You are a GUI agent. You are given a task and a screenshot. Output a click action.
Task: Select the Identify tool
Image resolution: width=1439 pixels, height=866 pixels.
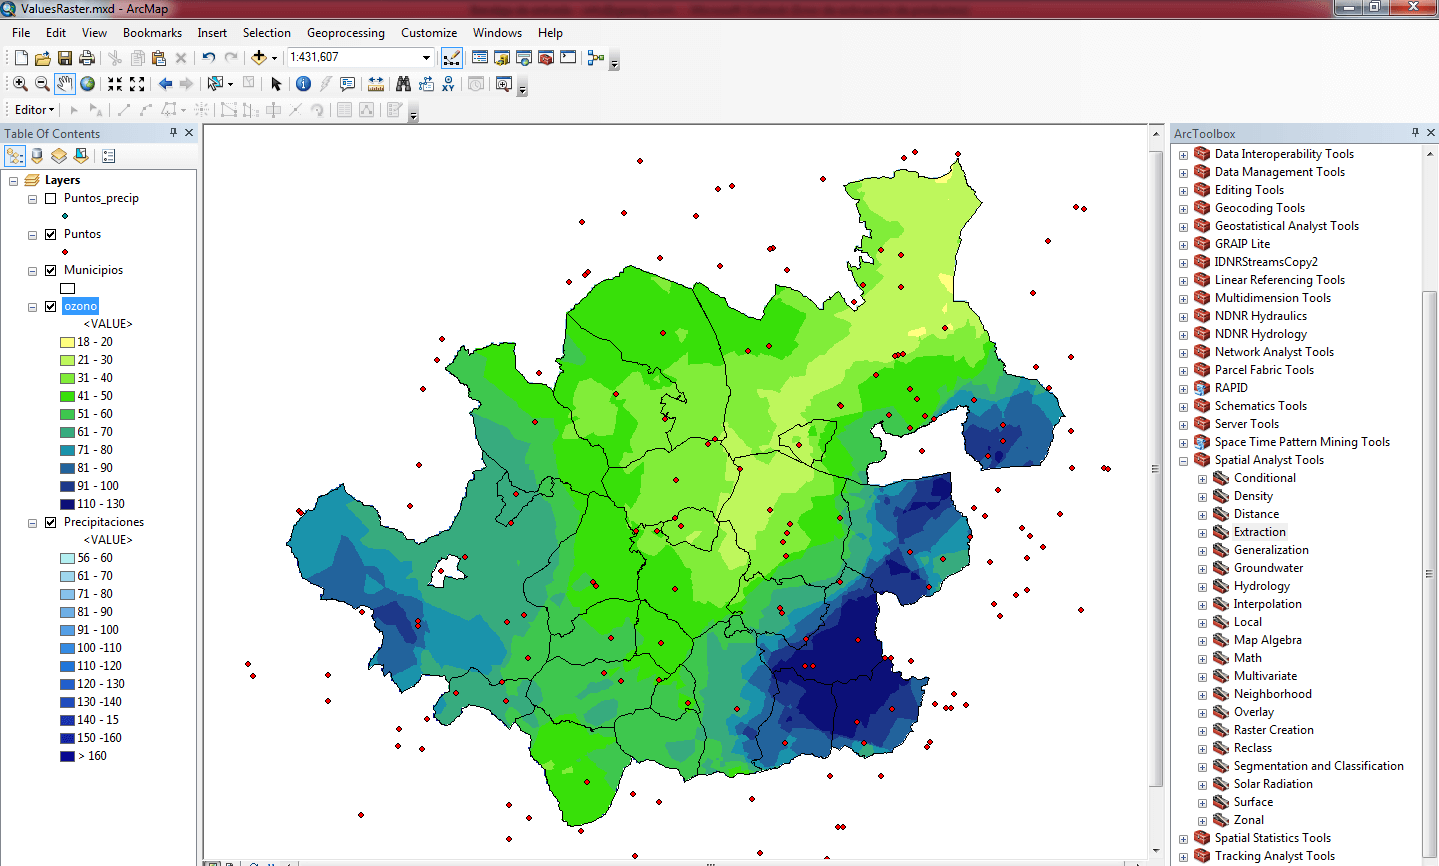click(x=303, y=84)
